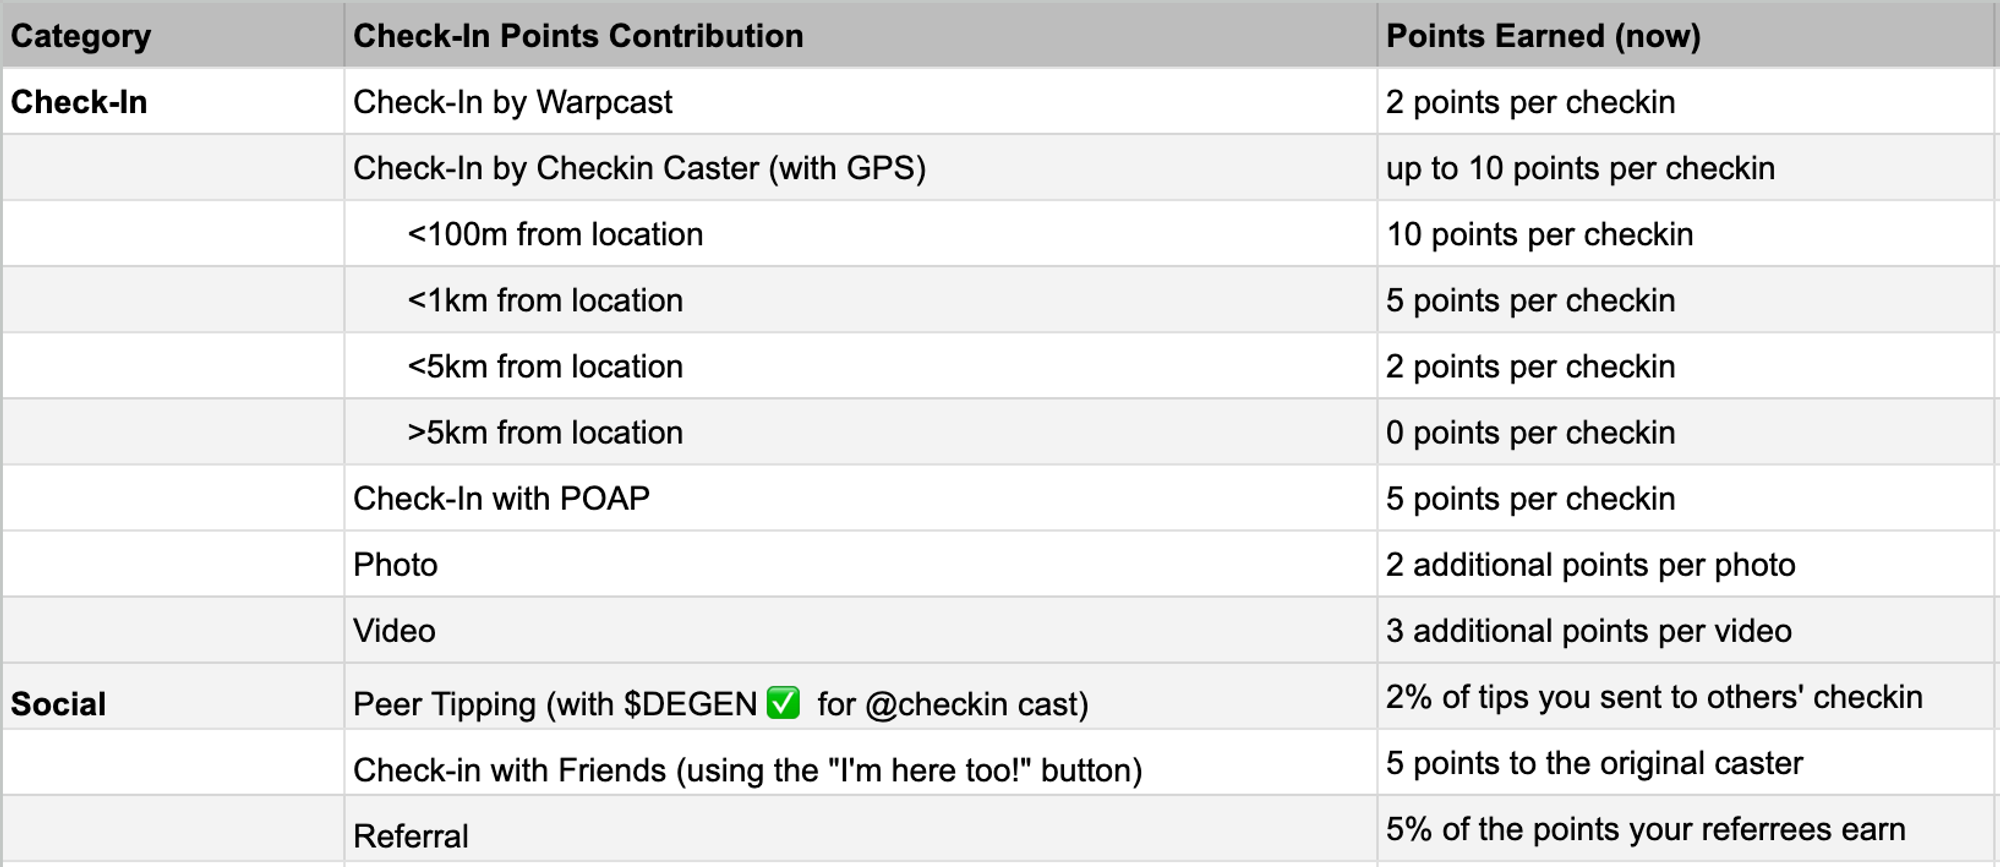Click the <5km from location cell
The image size is (2000, 867).
(x=545, y=366)
